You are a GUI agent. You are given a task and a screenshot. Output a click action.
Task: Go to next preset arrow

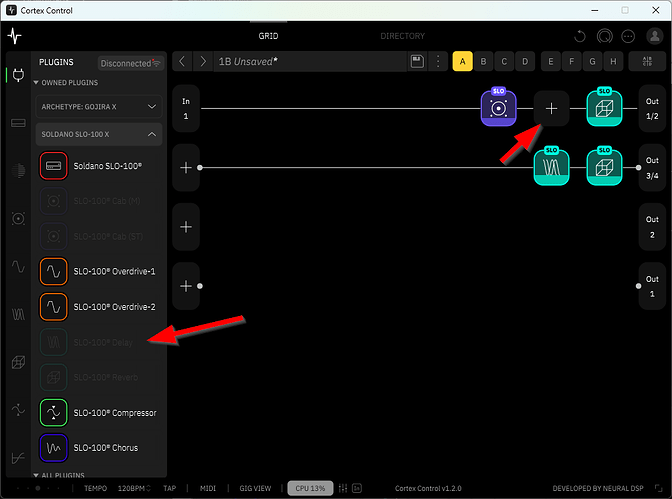[x=203, y=61]
